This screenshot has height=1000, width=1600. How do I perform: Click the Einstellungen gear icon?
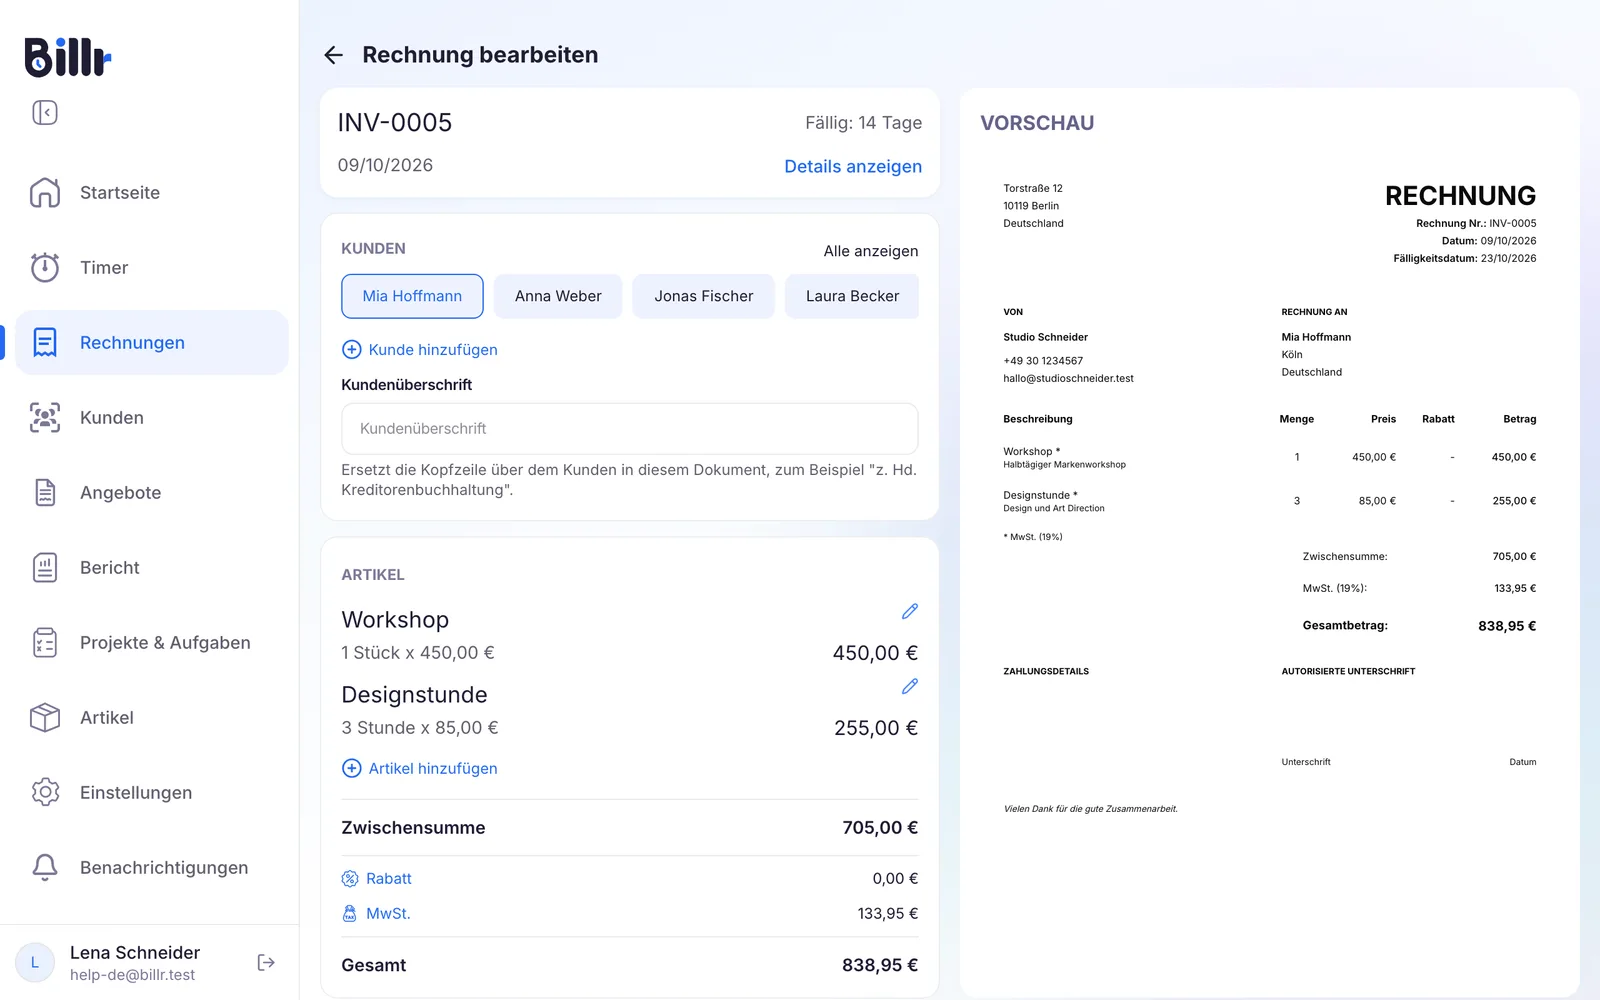click(x=45, y=792)
